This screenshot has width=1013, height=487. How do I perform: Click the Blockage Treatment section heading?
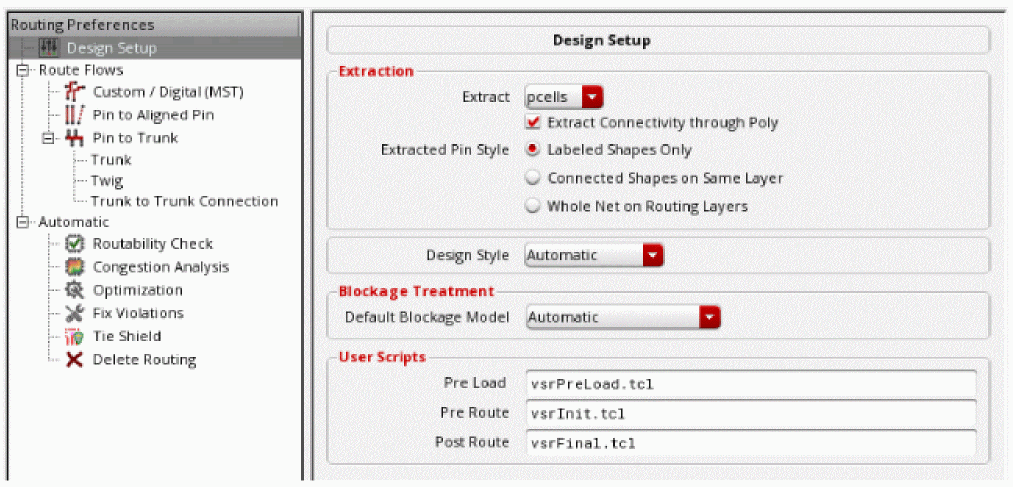417,291
